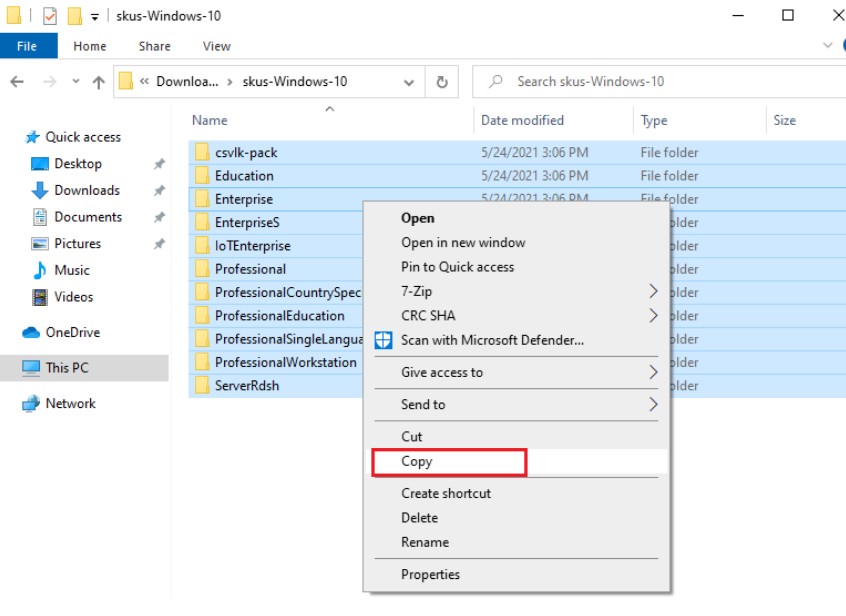Click the csvlk-pack folder icon
The image size is (846, 616).
(x=201, y=153)
